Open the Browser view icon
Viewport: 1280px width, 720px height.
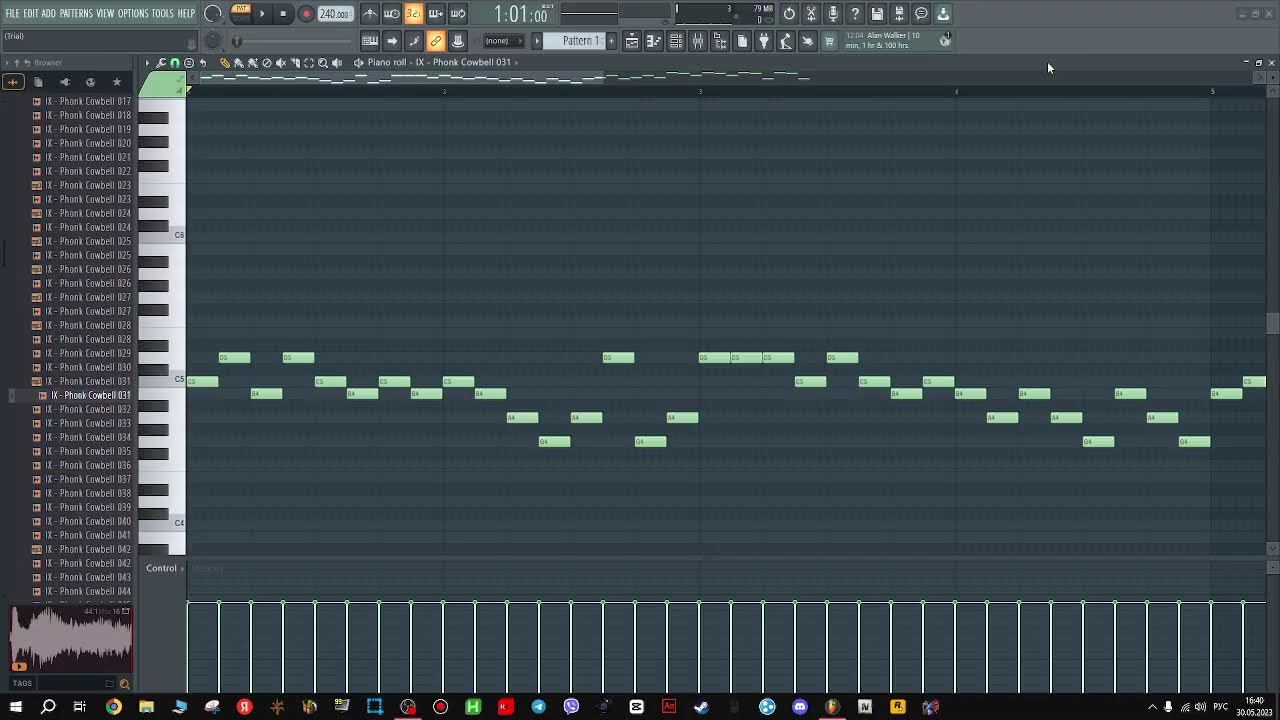point(720,41)
